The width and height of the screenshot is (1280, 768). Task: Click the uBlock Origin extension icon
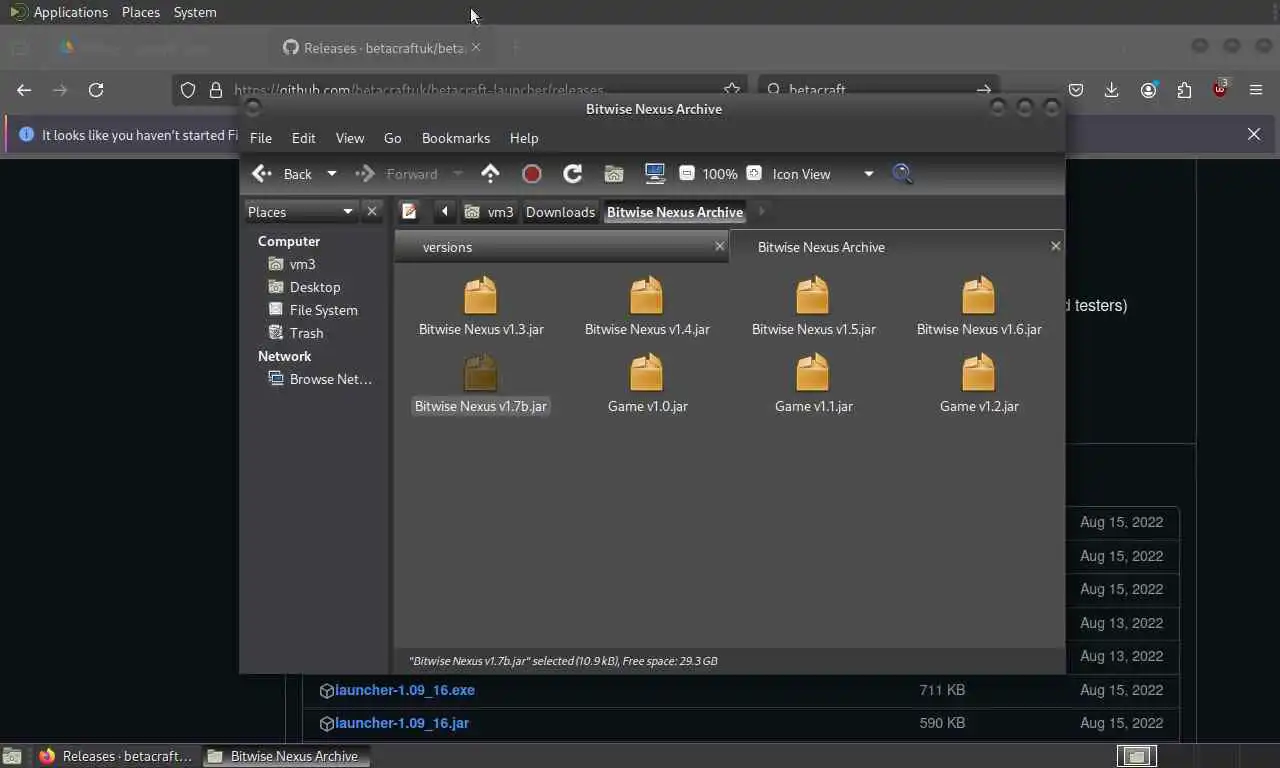pos(1220,89)
